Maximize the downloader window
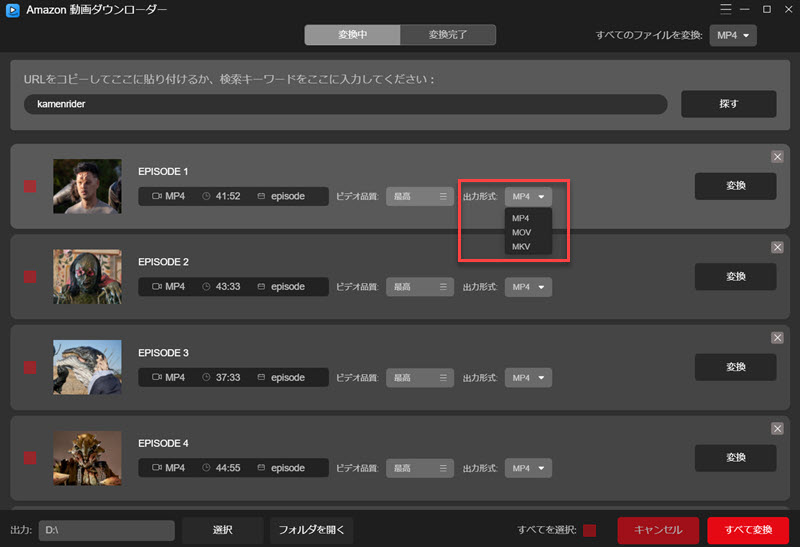The width and height of the screenshot is (800, 547). 766,9
